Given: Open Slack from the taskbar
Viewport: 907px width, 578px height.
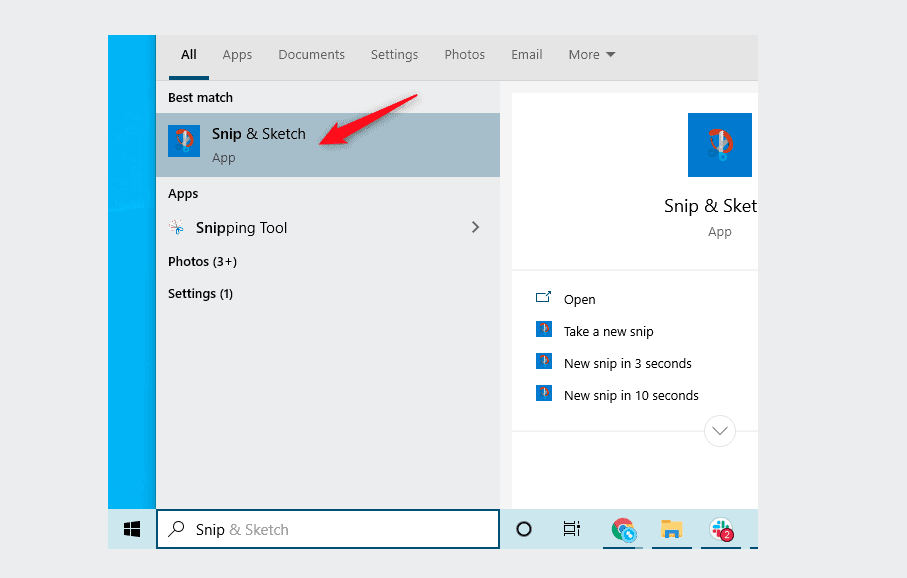Looking at the screenshot, I should pos(720,529).
